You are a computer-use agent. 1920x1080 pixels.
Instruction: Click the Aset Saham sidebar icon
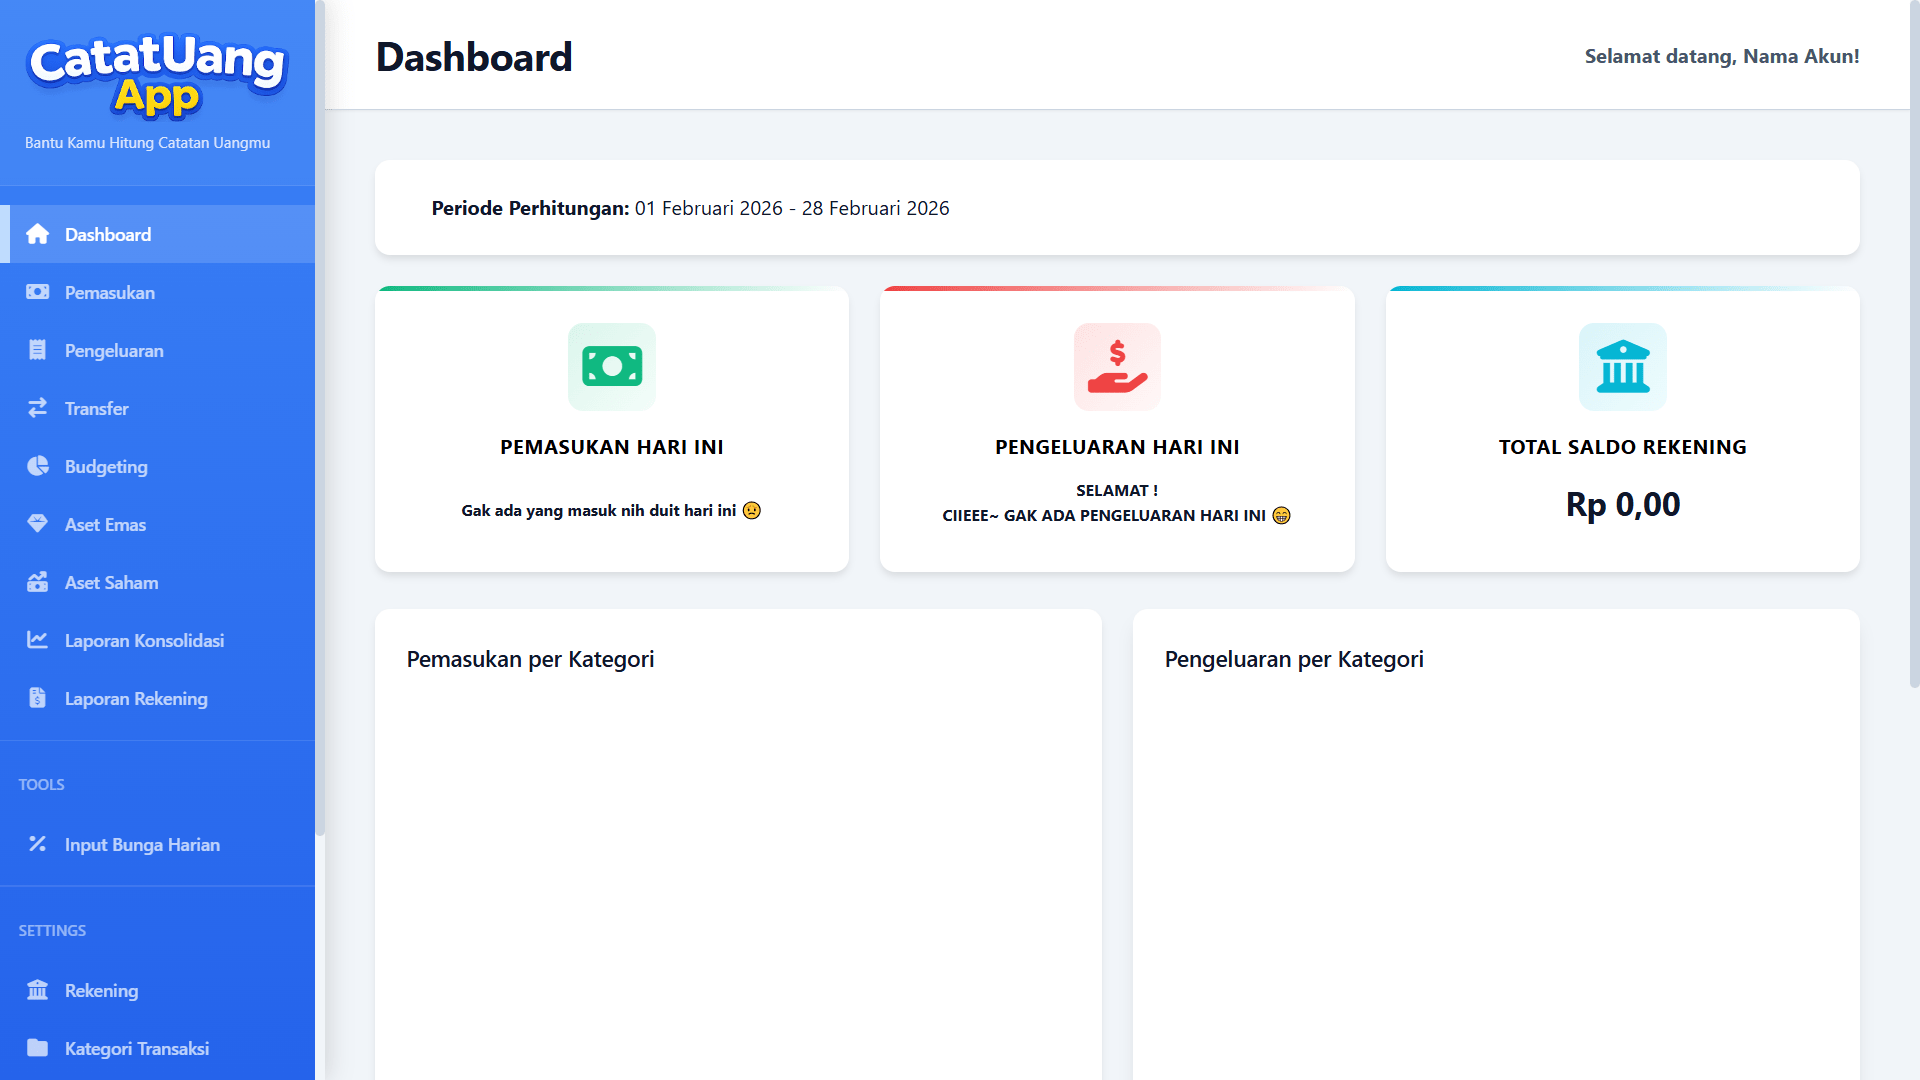click(x=38, y=582)
